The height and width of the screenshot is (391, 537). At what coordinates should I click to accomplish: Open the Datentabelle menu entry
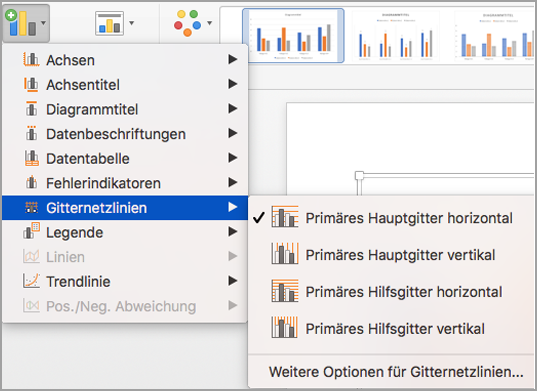(x=125, y=159)
